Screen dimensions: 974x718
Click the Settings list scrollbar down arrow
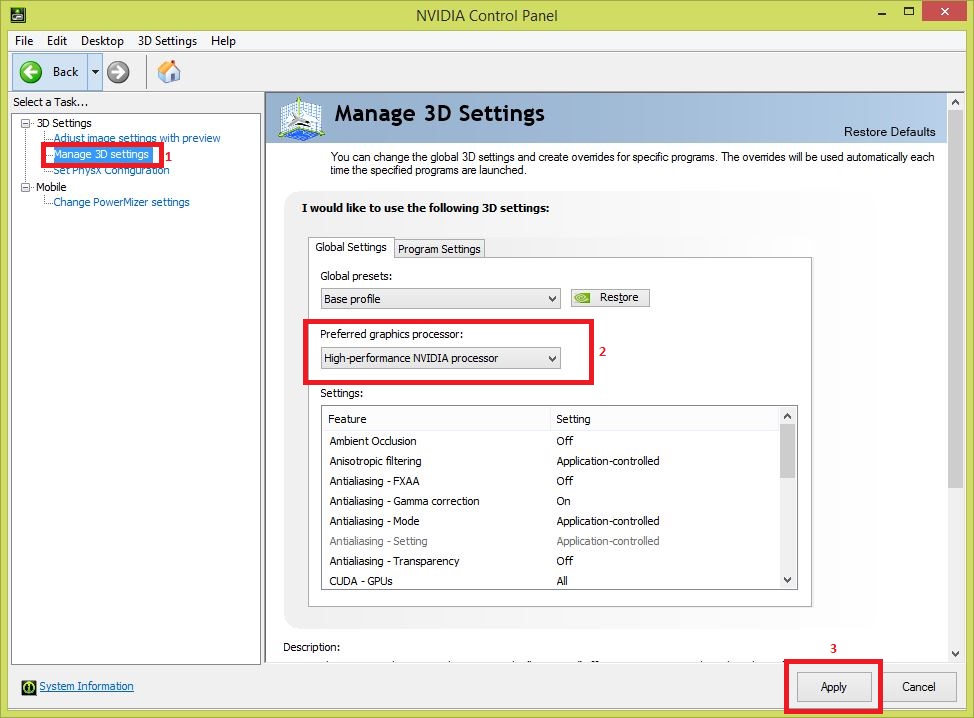point(786,579)
